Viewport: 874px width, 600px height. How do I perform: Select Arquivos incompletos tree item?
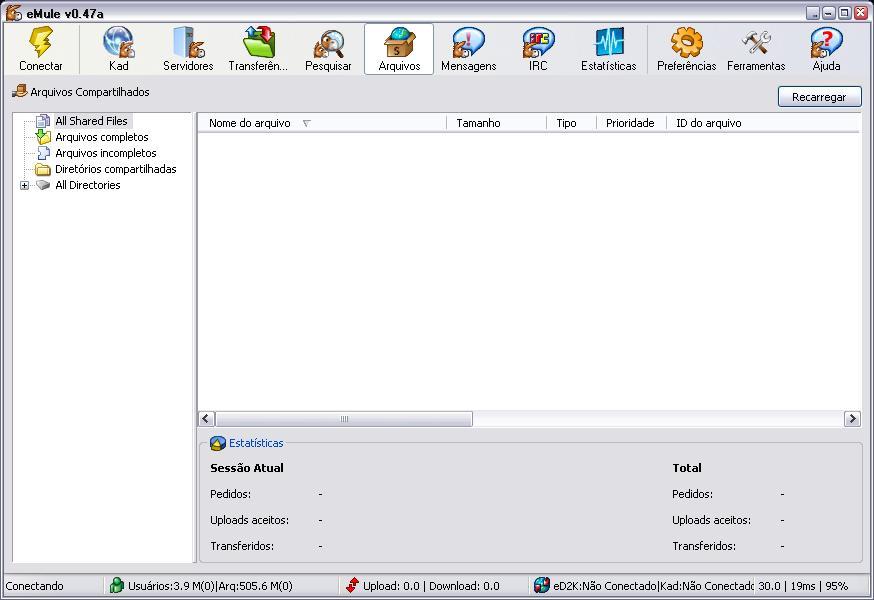[106, 153]
